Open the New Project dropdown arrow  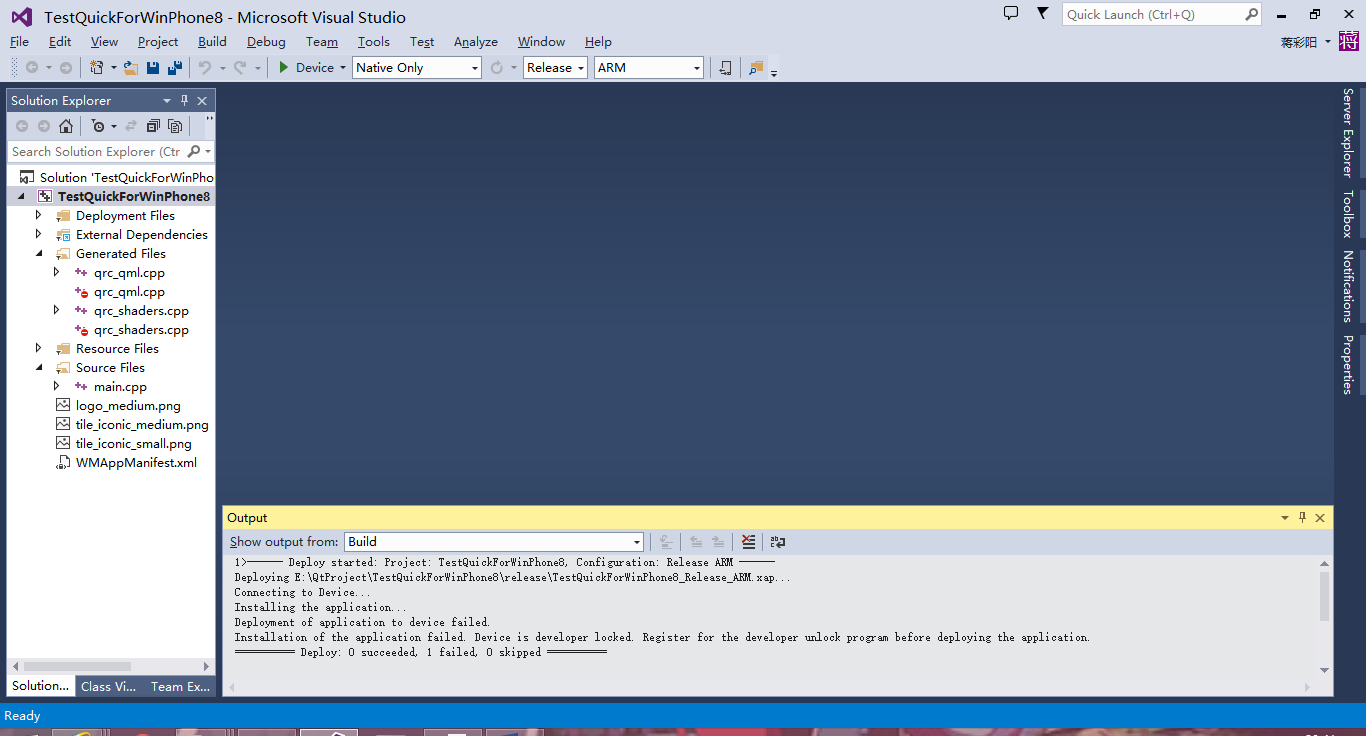click(x=114, y=68)
